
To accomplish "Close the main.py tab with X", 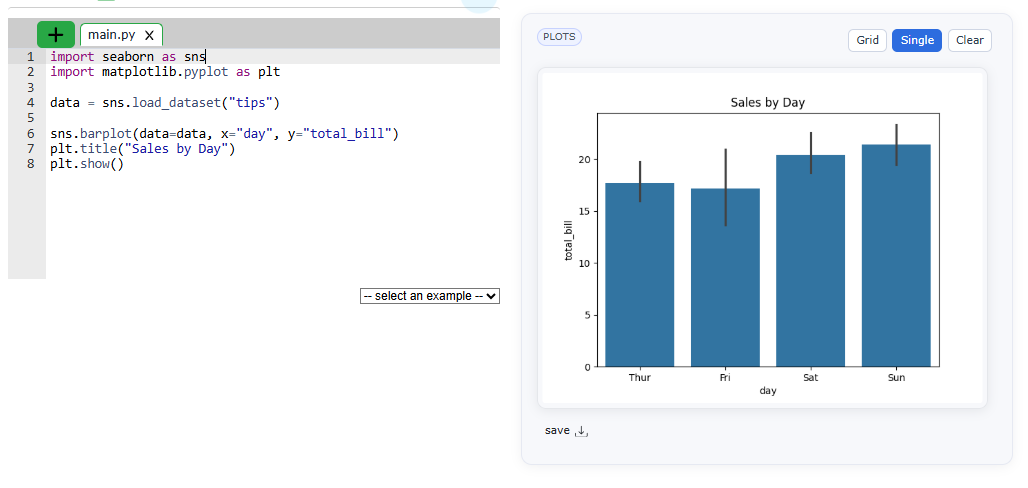I will pos(149,35).
